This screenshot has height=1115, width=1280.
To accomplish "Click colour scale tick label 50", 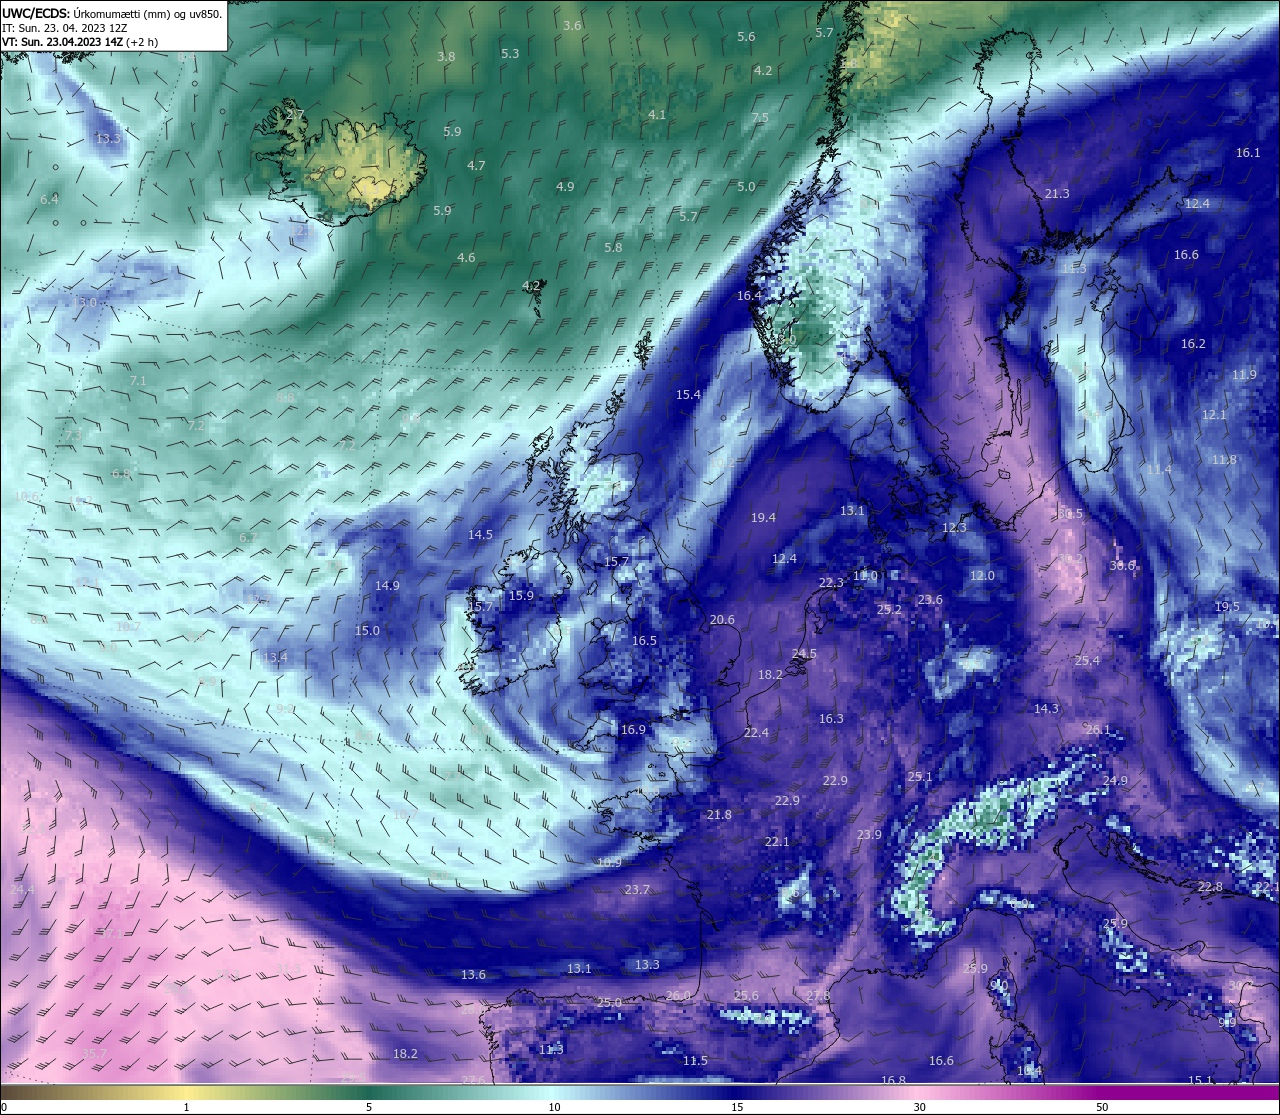I will tap(1101, 1107).
